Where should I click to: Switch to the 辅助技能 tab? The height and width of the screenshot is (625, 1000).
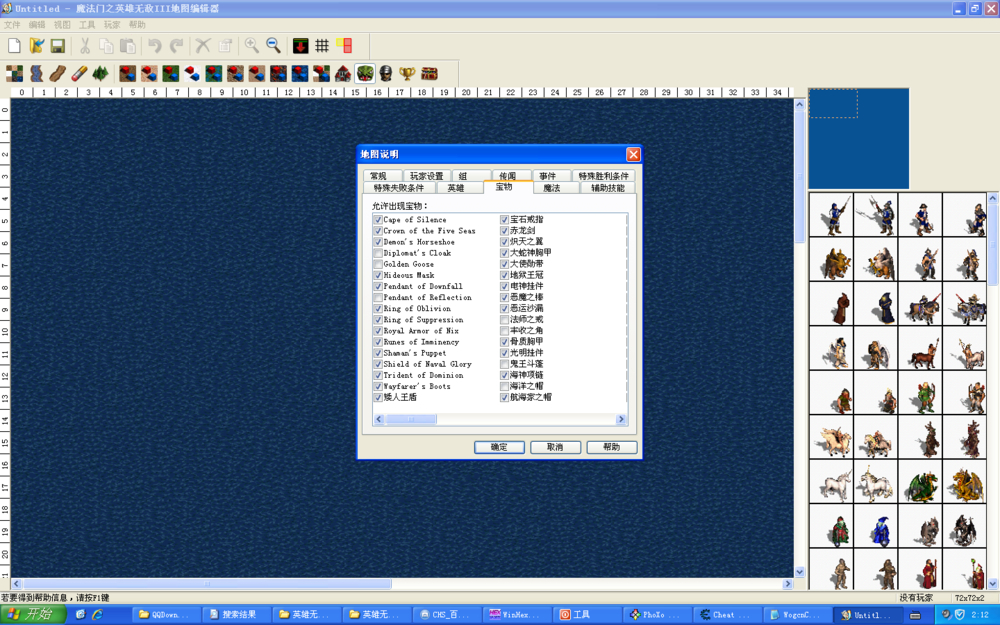608,188
